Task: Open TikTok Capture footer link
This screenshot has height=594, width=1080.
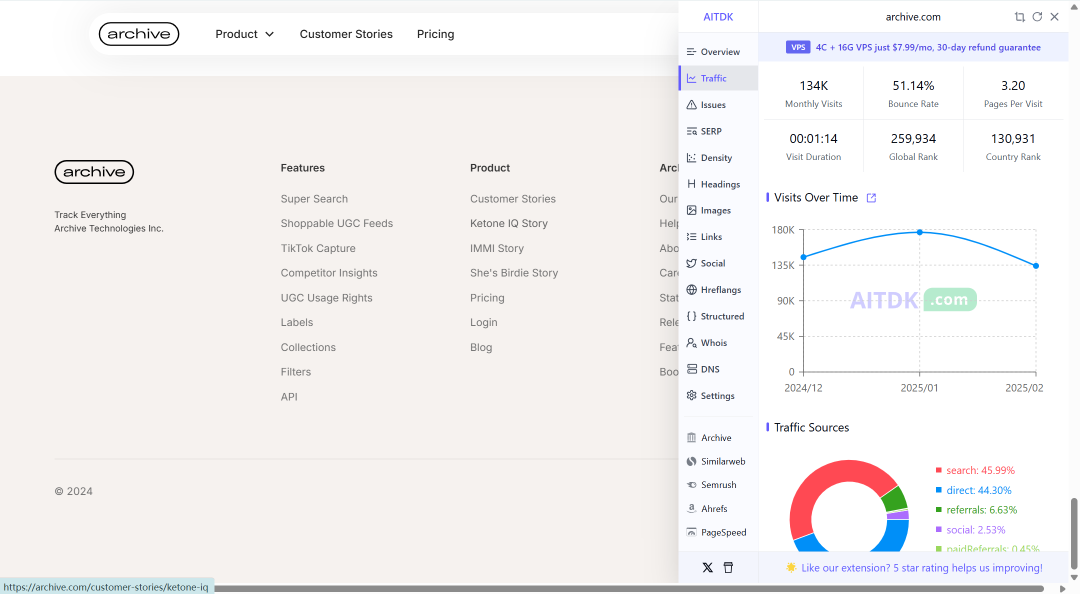Action: point(318,248)
